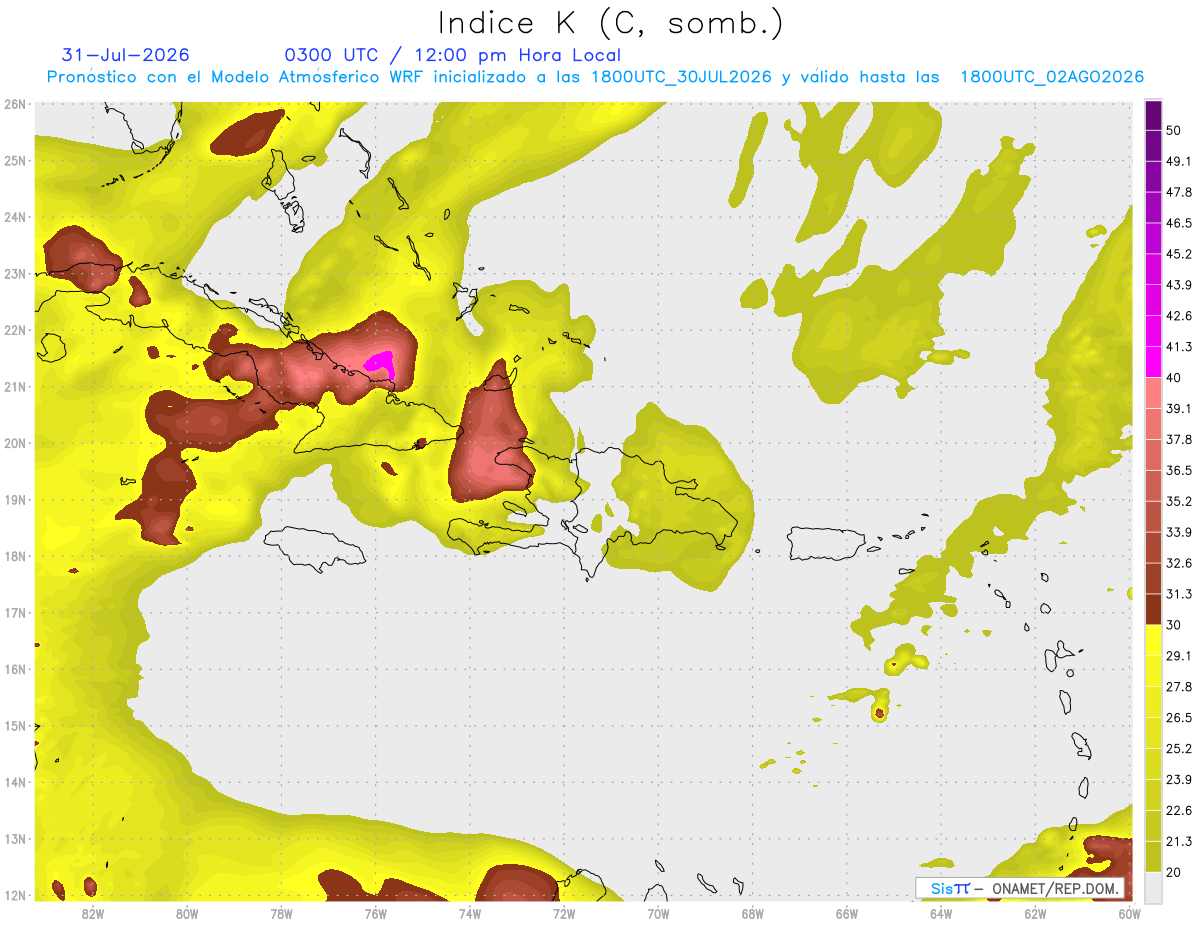The height and width of the screenshot is (927, 1200).
Task: Click the colorbar value 47.8
Action: [1178, 192]
